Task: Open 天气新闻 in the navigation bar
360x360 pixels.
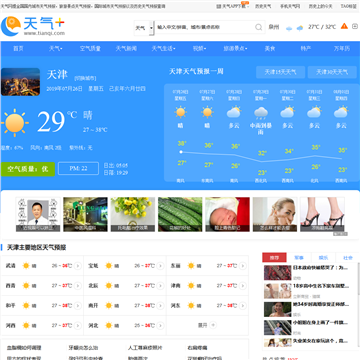Action: (126, 48)
